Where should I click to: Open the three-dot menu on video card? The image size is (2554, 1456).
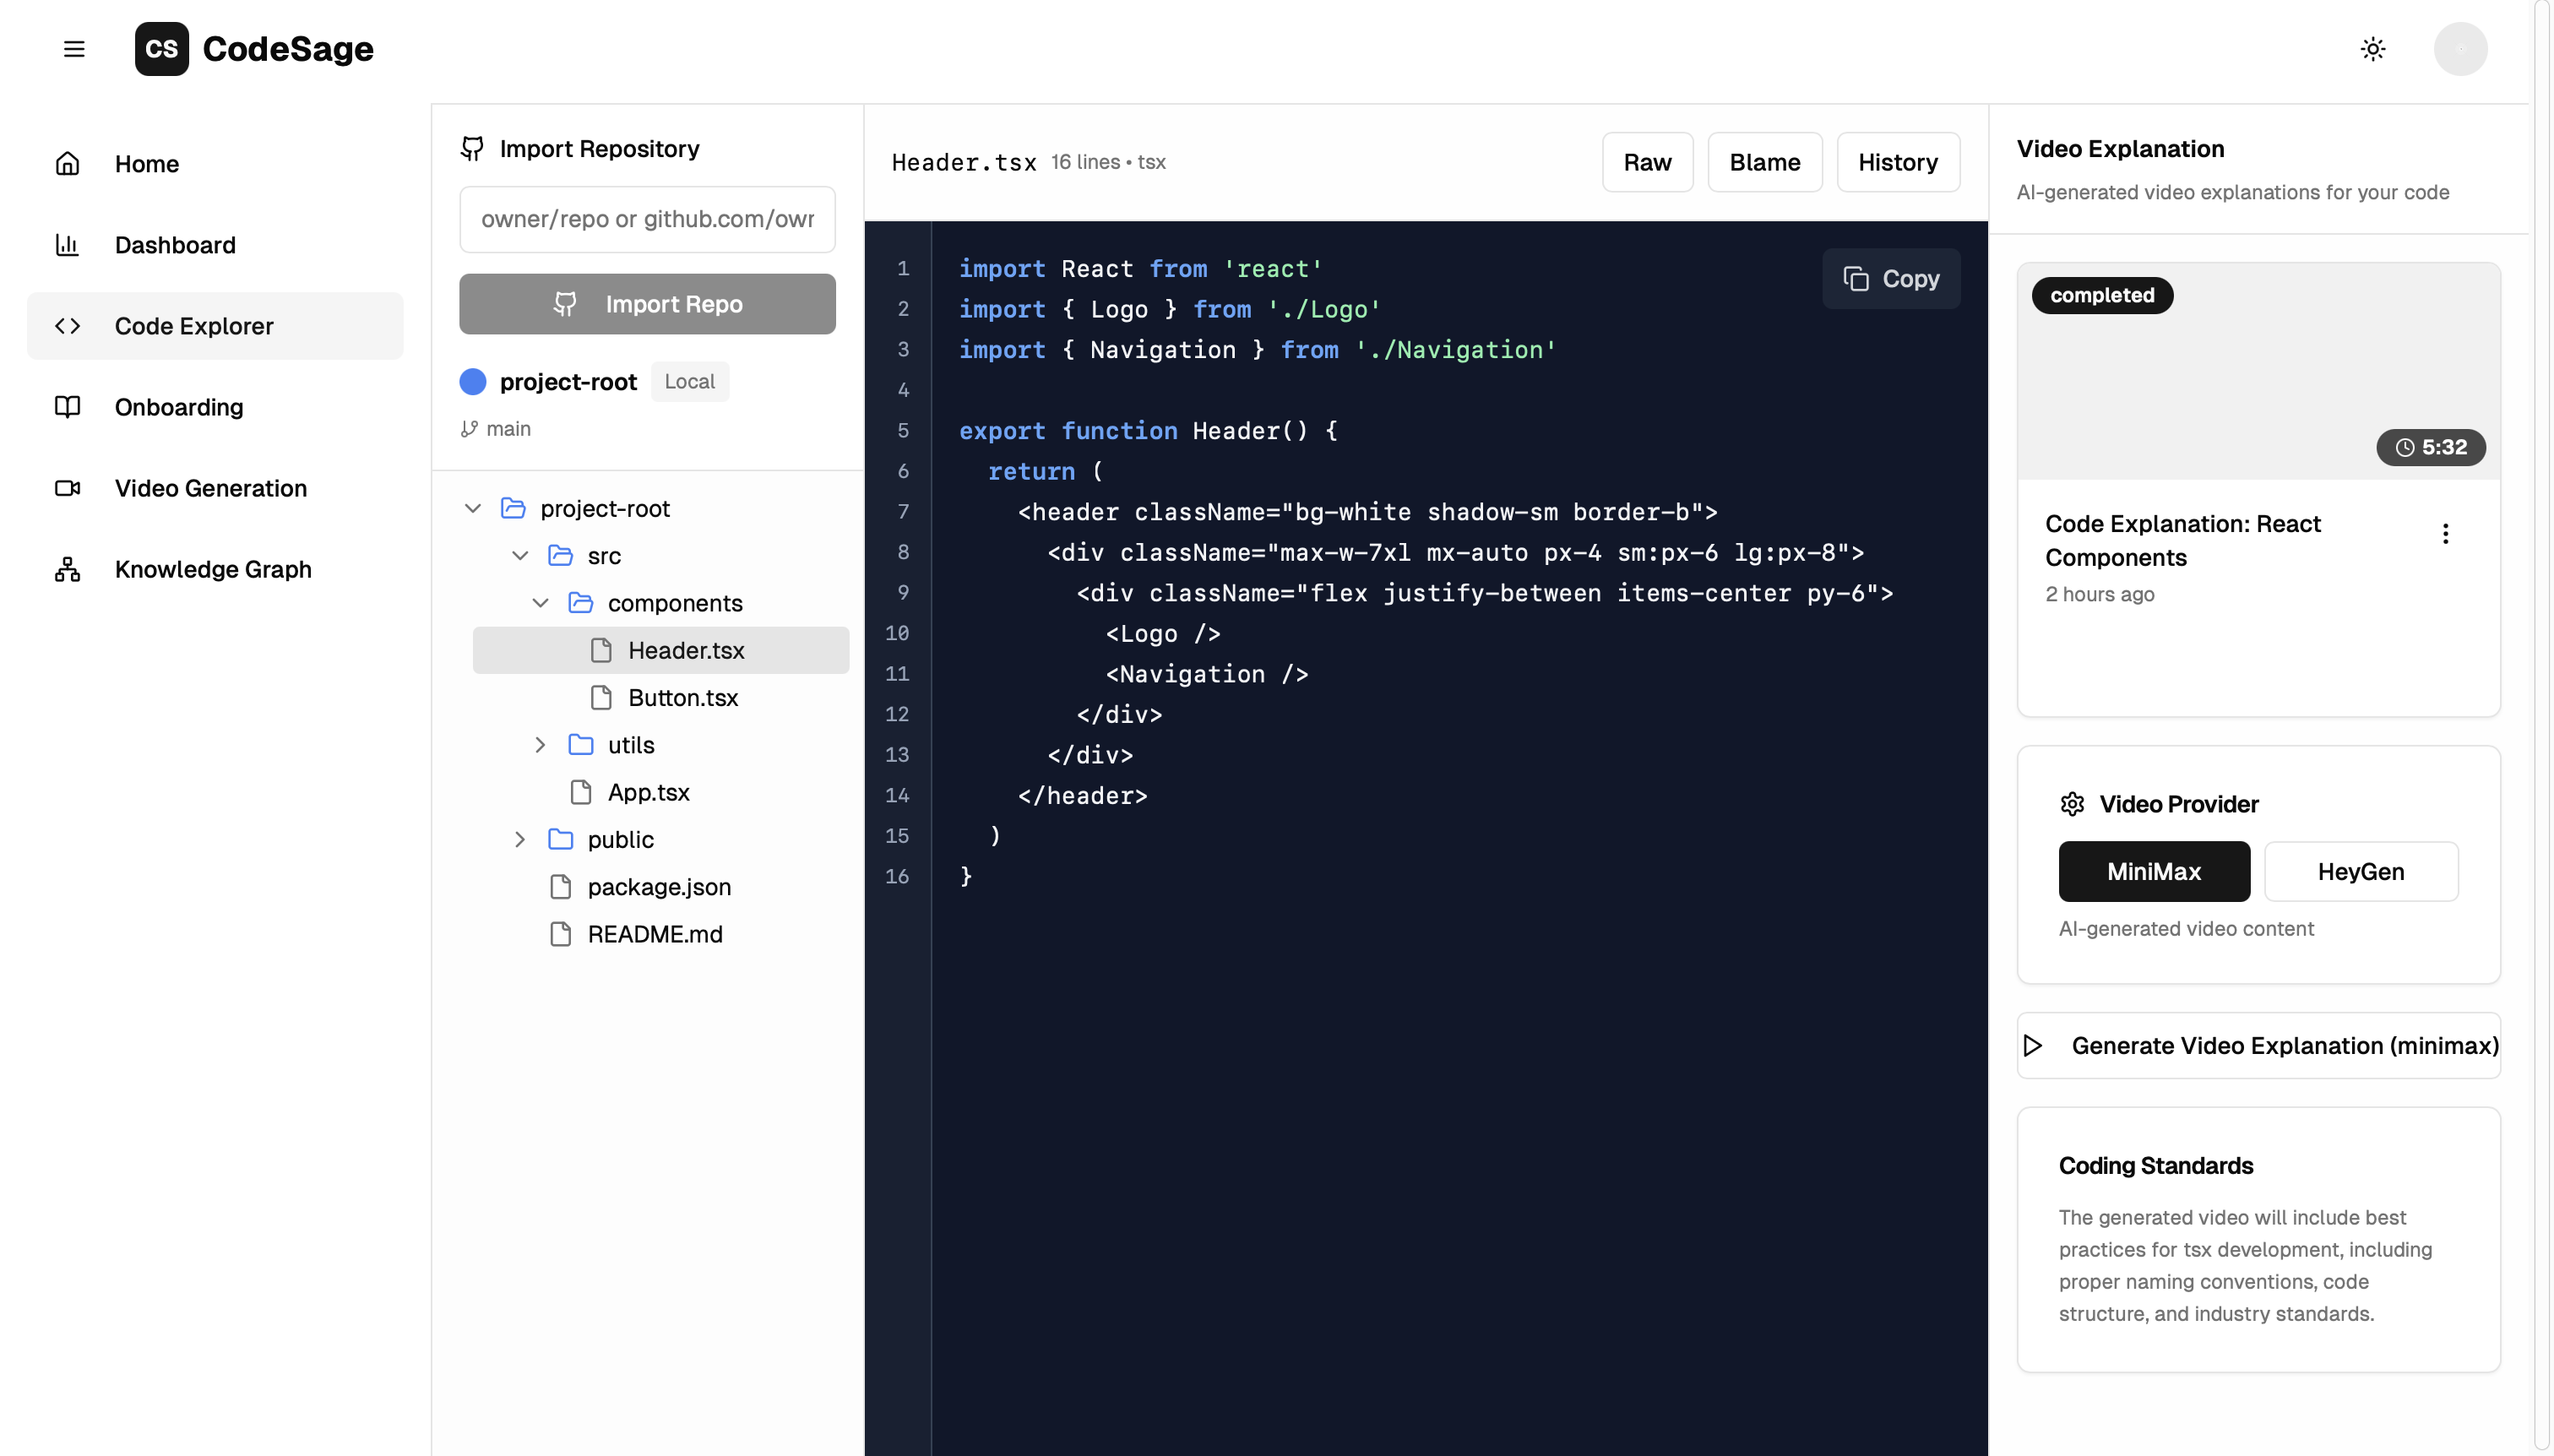pyautogui.click(x=2445, y=534)
